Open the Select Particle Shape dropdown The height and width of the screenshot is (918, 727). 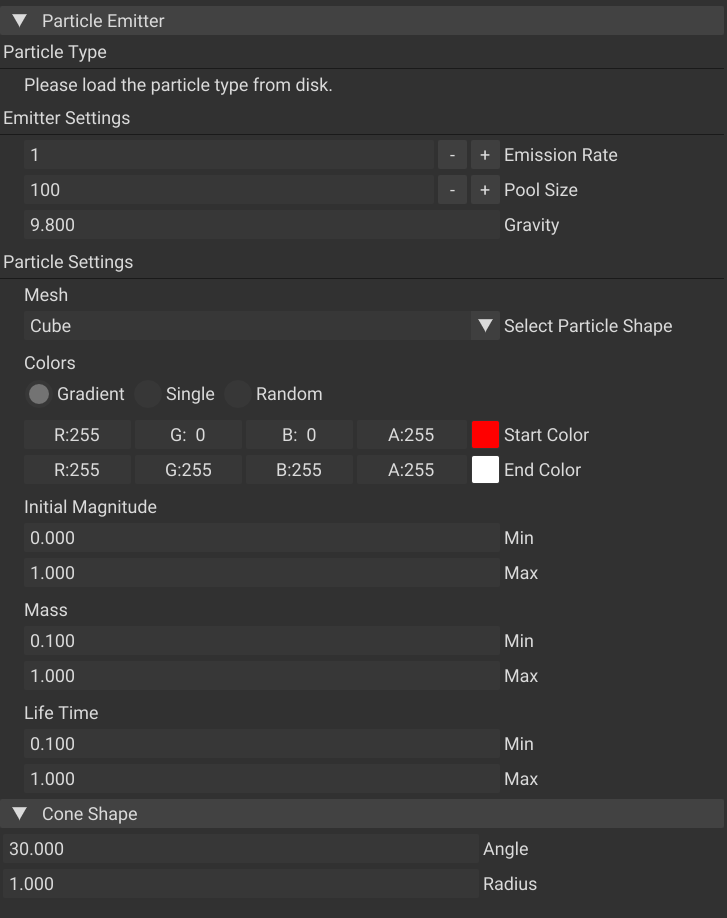(x=485, y=326)
